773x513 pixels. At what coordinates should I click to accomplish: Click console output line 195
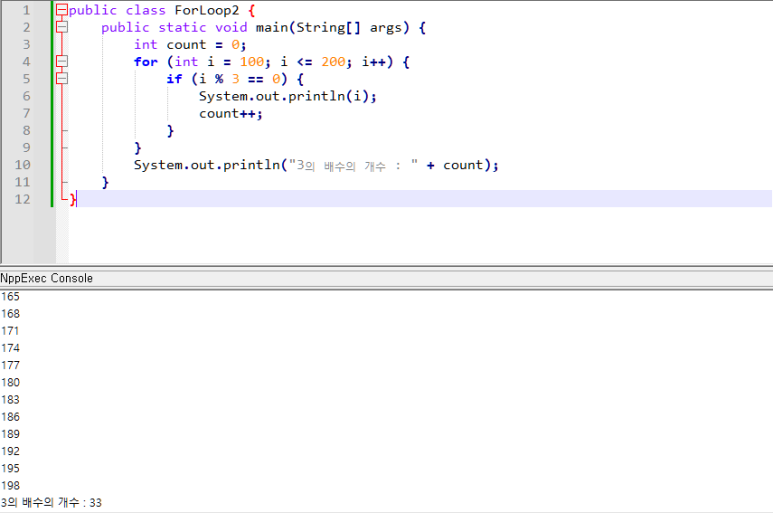[10, 469]
